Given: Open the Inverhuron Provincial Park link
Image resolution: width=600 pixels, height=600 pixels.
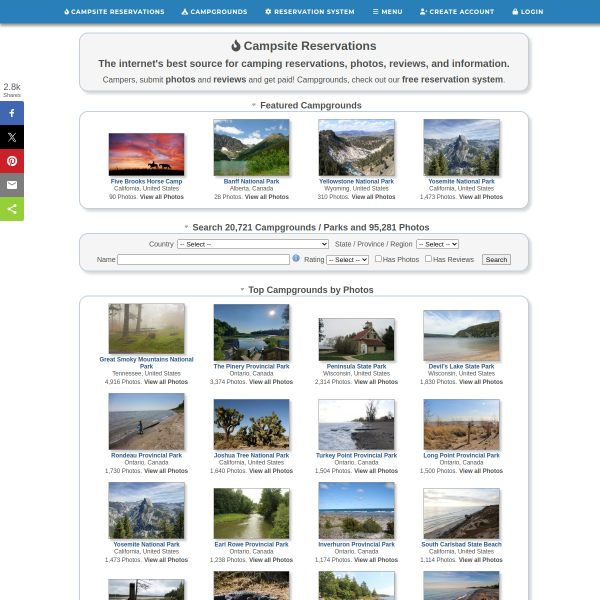Looking at the screenshot, I should click(356, 544).
